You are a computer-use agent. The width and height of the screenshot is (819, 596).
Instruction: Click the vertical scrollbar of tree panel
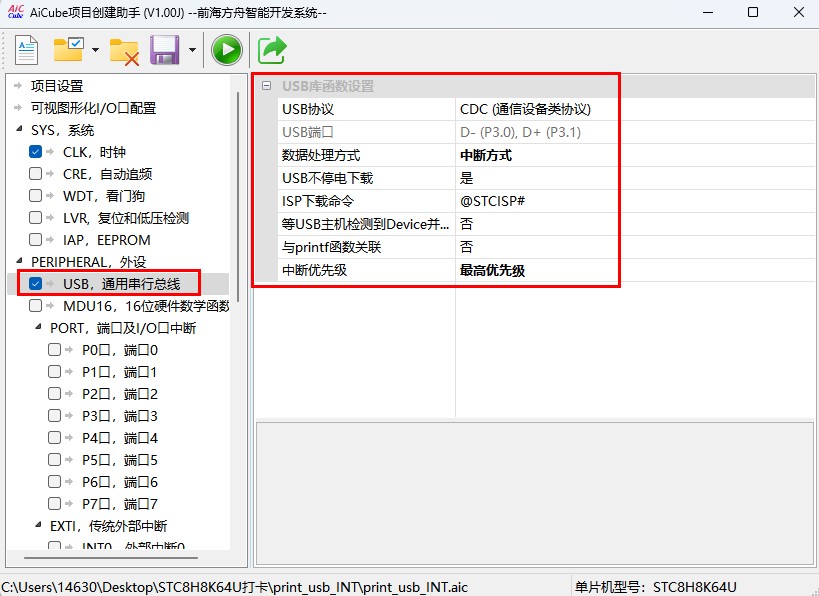pyautogui.click(x=238, y=196)
